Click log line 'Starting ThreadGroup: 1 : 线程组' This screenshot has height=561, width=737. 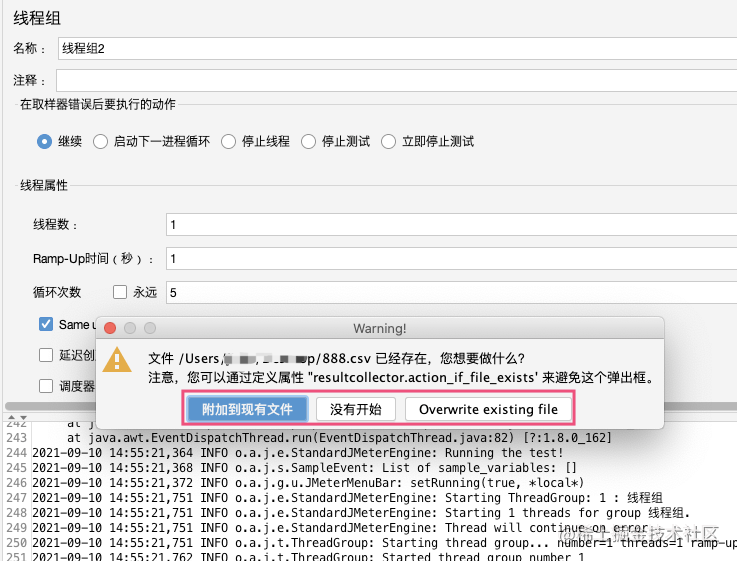pos(347,498)
